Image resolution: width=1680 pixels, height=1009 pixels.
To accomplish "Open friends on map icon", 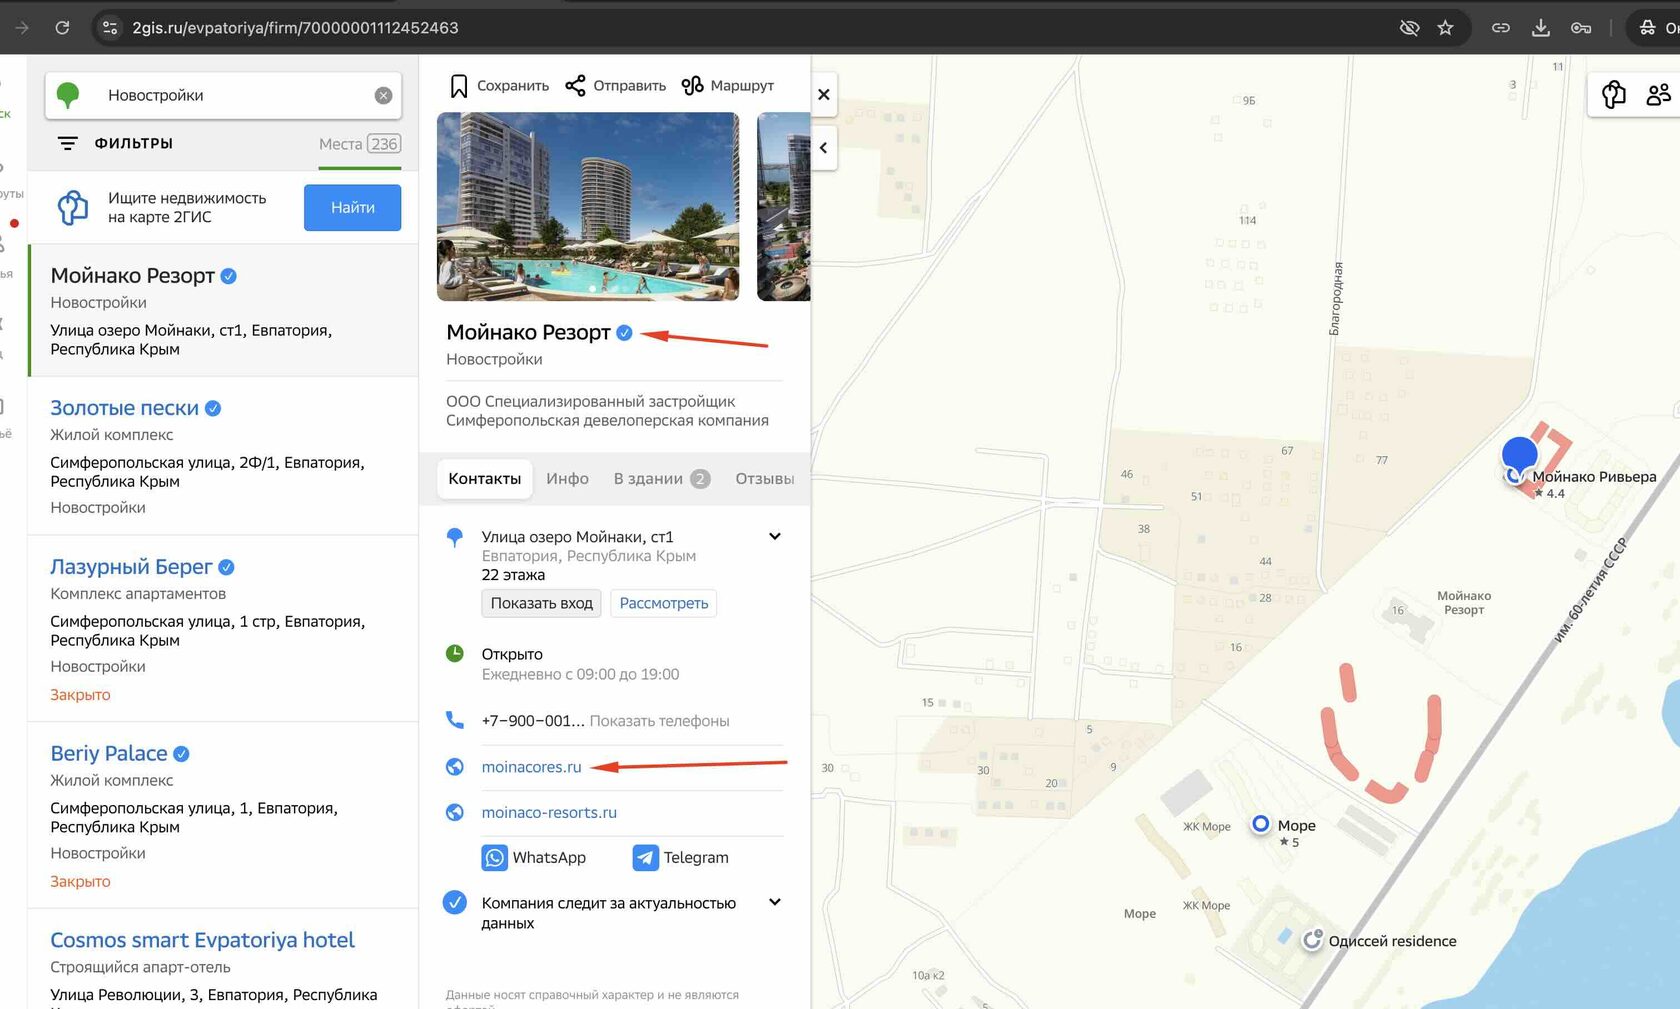I will (1658, 94).
